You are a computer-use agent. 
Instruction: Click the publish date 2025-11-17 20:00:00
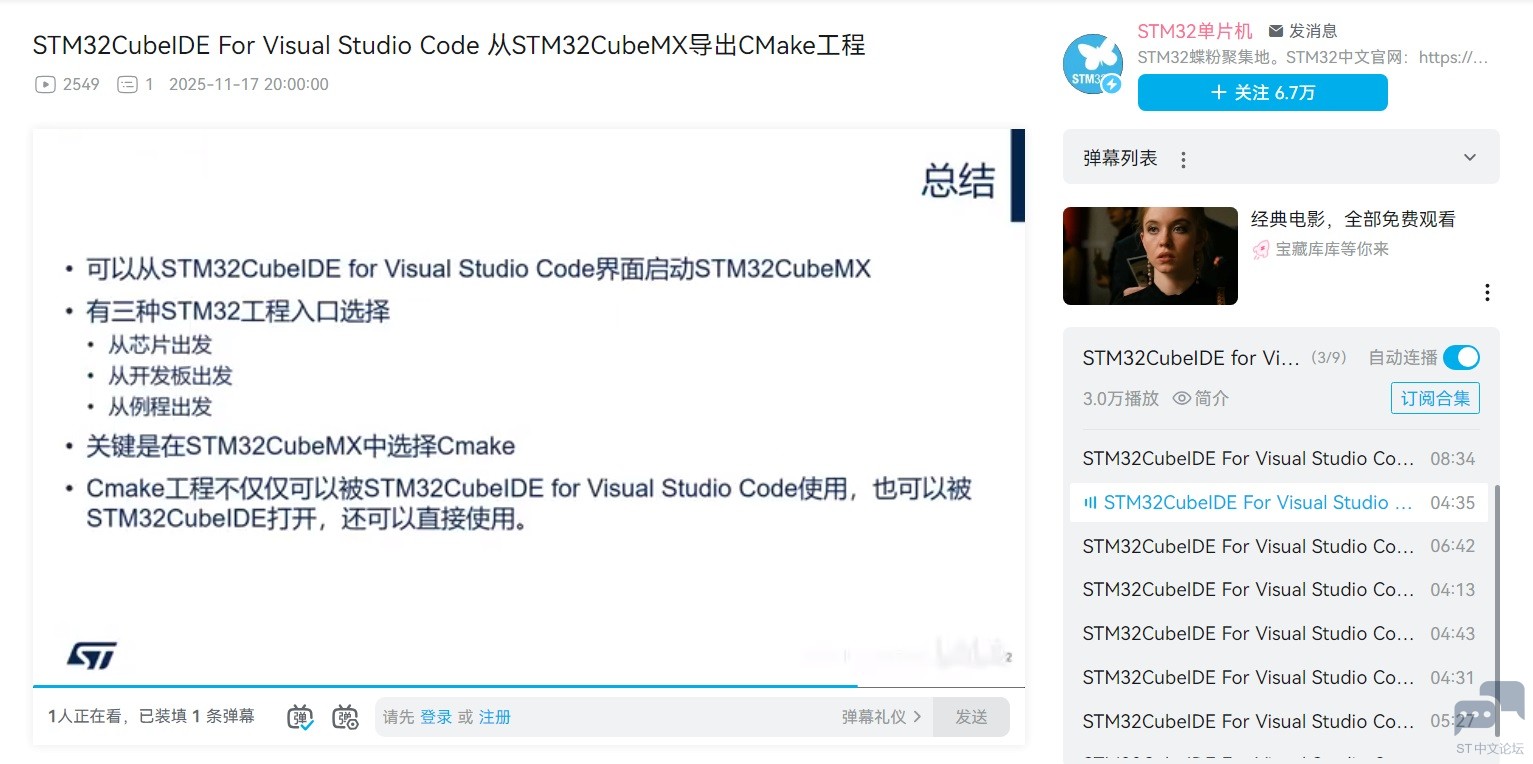249,85
